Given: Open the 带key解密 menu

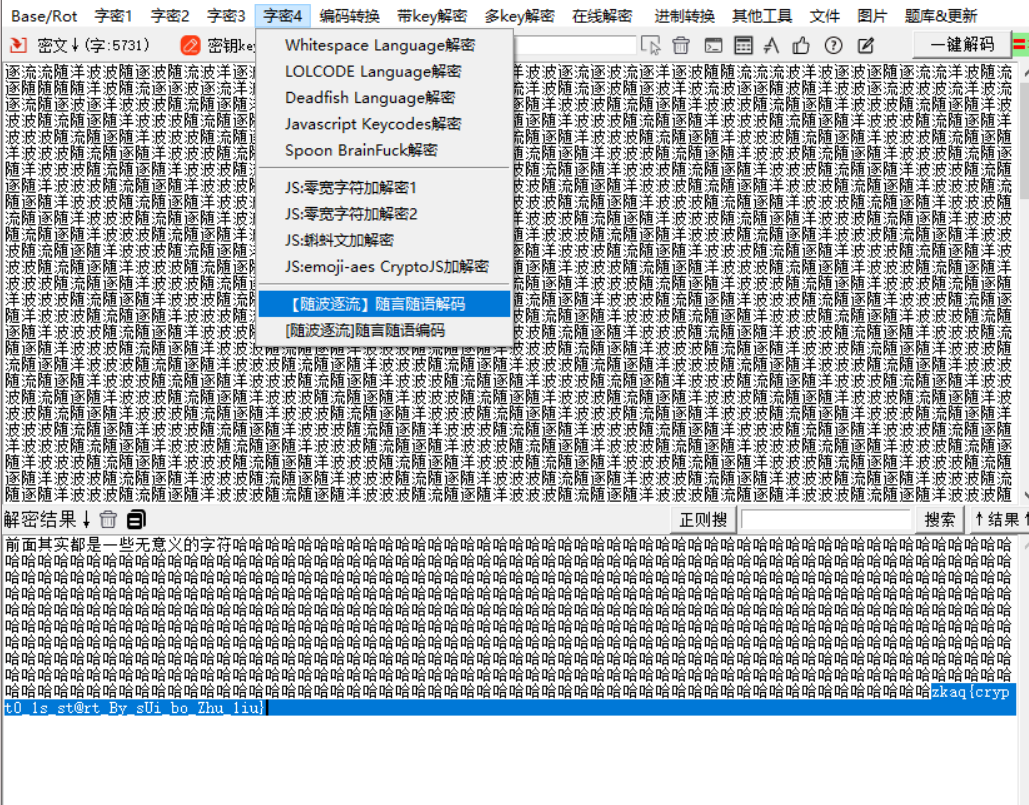Looking at the screenshot, I should pyautogui.click(x=432, y=16).
